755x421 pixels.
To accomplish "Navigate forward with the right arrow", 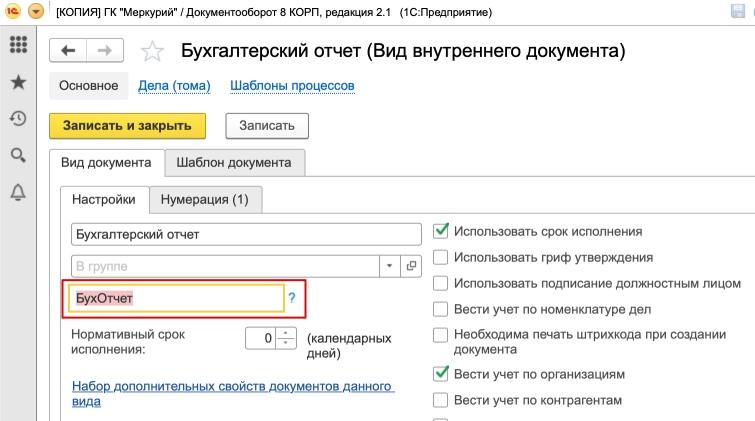I will [106, 51].
